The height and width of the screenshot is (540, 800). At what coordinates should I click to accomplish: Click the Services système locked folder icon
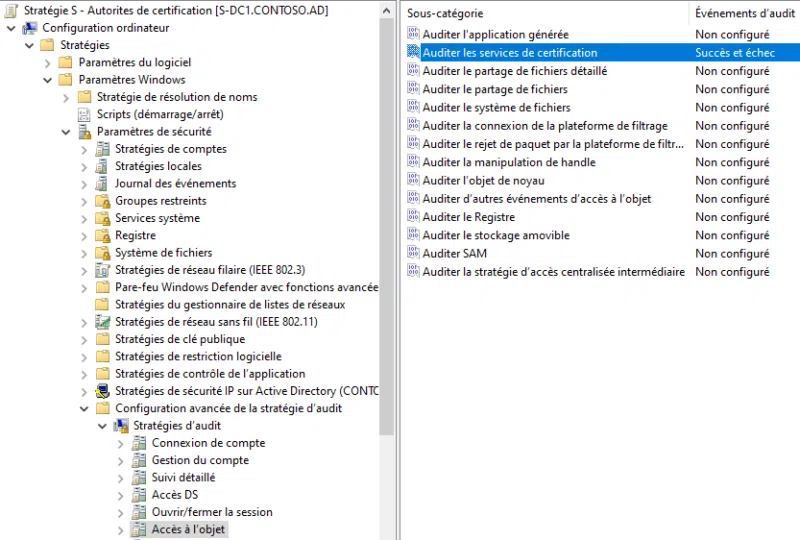[x=103, y=218]
